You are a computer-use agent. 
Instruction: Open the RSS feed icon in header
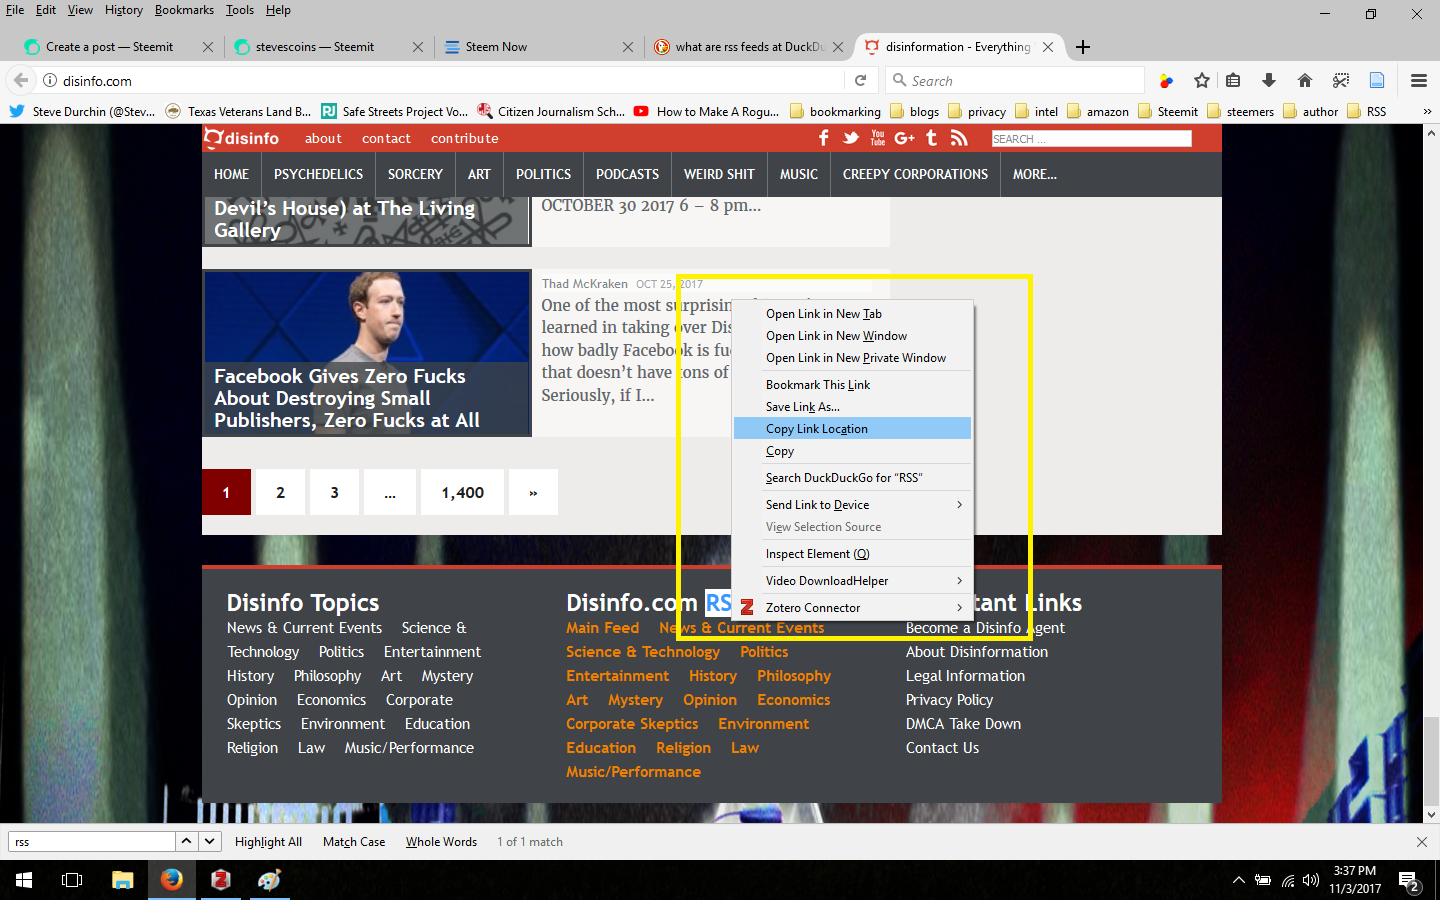coord(959,138)
